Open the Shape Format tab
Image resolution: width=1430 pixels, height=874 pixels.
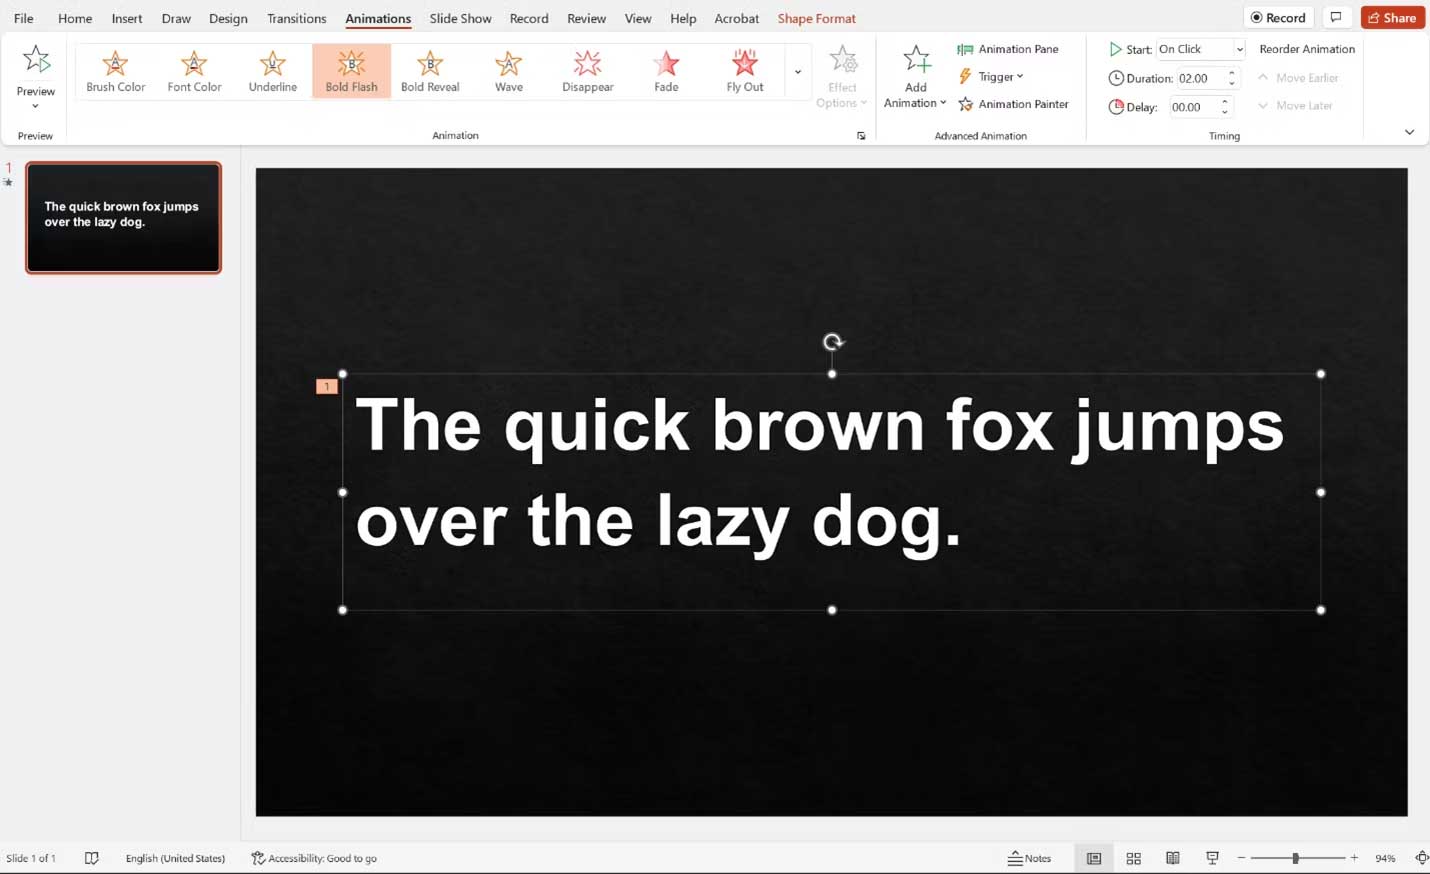pos(816,18)
